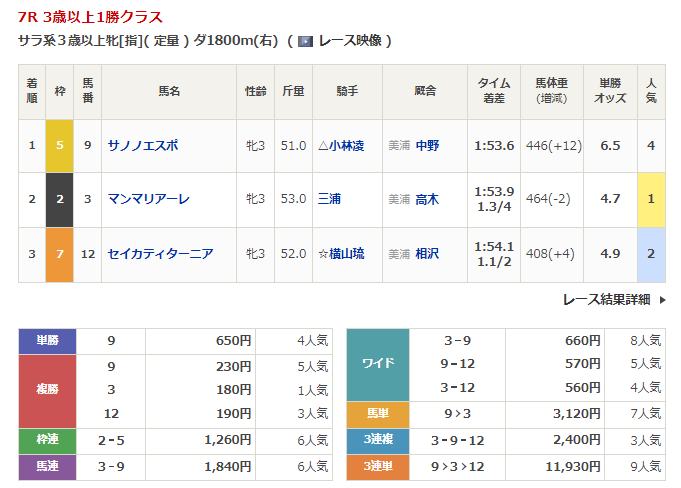The height and width of the screenshot is (488, 681).
Task: Select horse マンマリアーレ
Action: click(x=148, y=199)
